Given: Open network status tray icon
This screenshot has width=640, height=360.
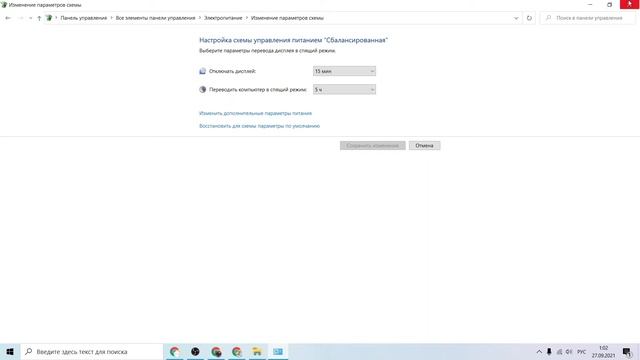Looking at the screenshot, I should (559, 352).
